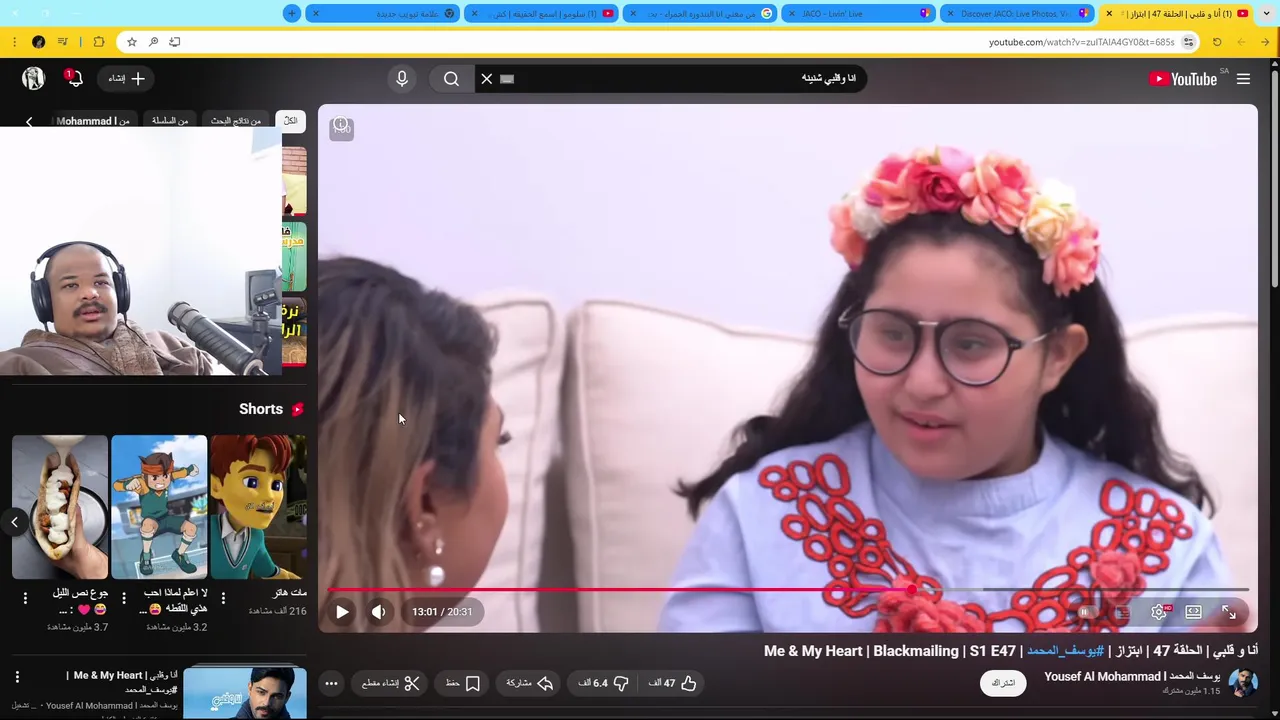Share the video (مشاركة)

pos(530,683)
